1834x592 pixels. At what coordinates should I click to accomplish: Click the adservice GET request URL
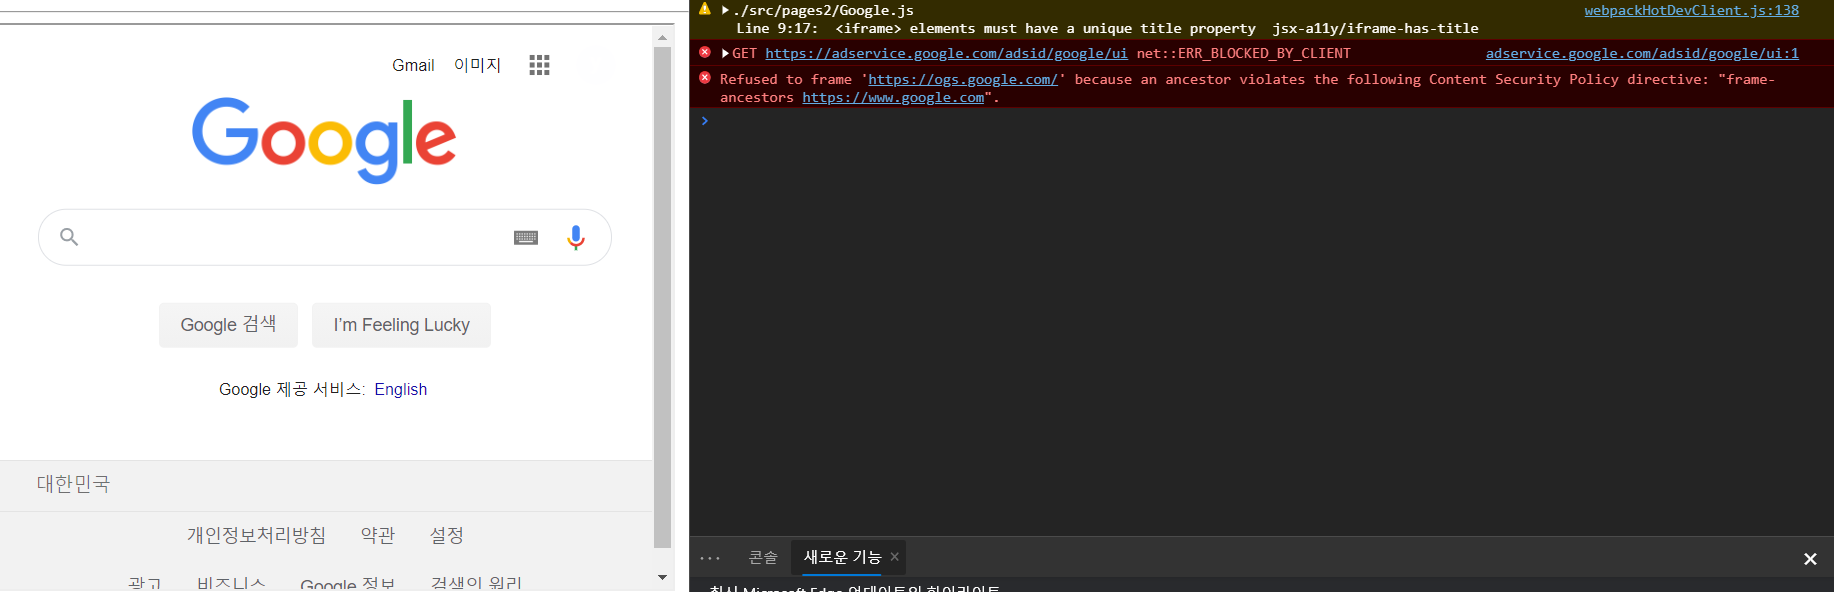tap(946, 53)
